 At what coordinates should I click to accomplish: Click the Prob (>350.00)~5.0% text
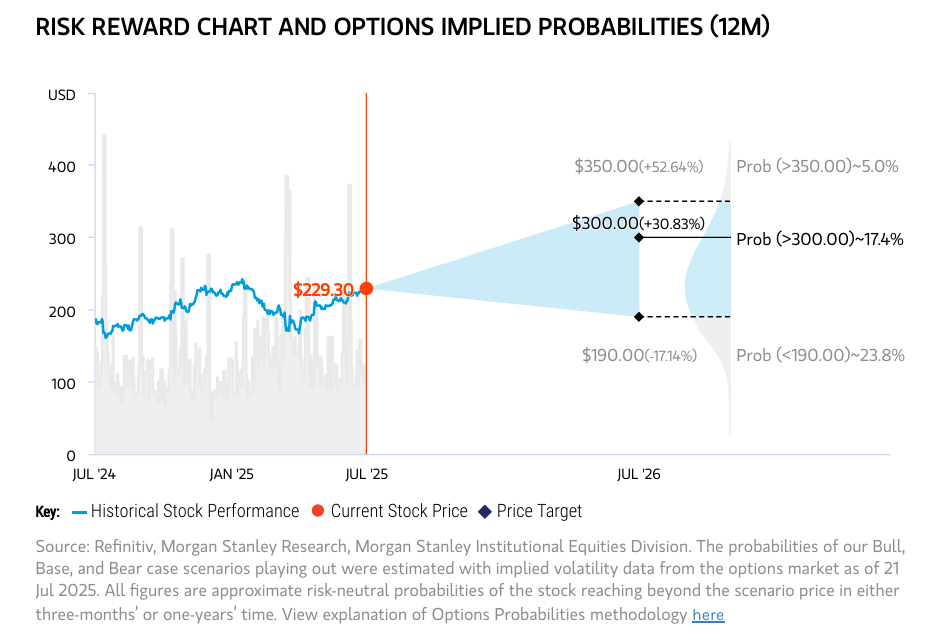coord(817,166)
